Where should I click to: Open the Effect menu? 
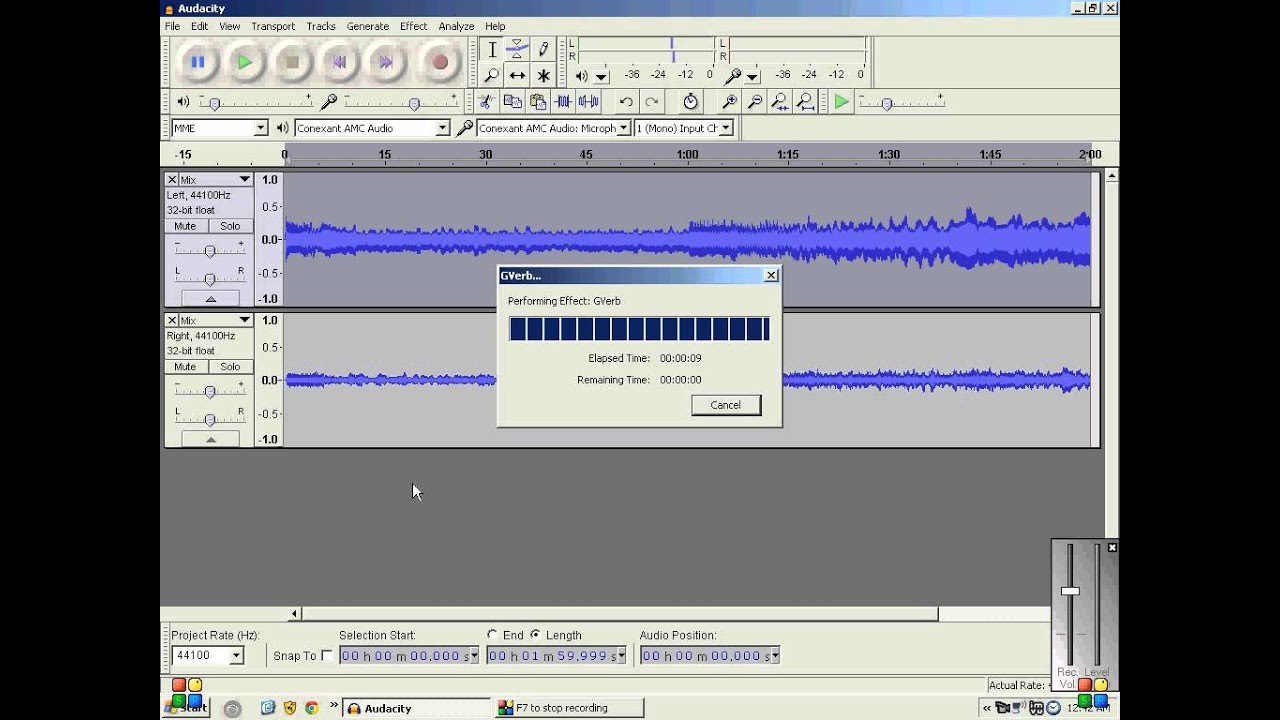tap(413, 26)
